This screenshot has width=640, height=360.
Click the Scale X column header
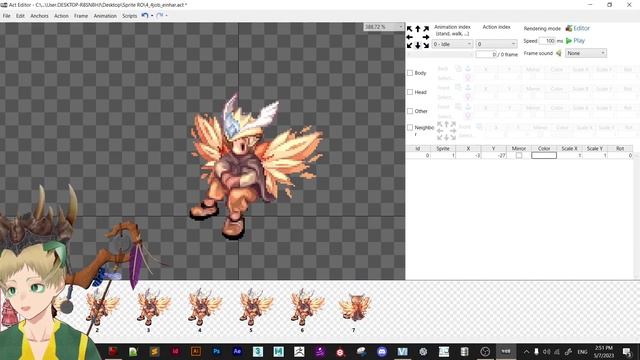569,149
